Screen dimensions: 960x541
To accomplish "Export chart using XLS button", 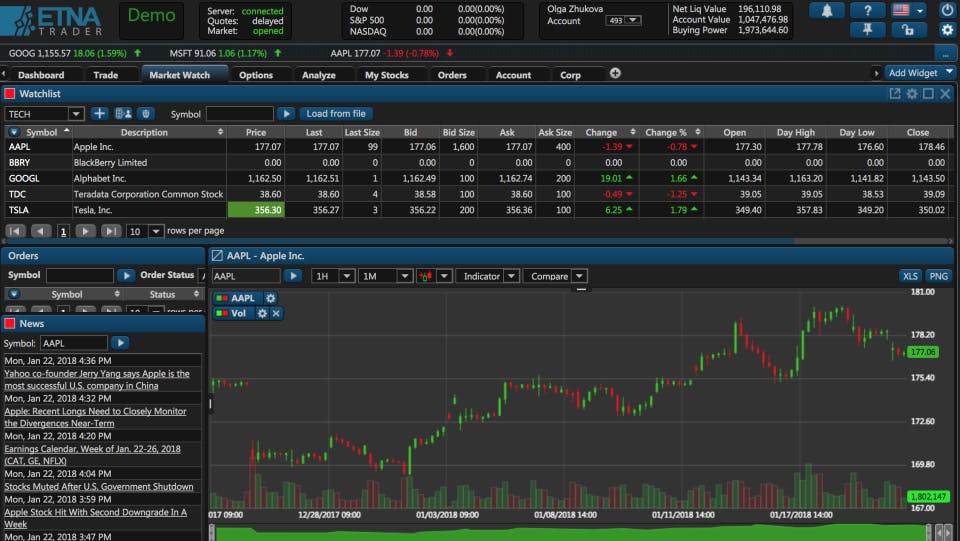I will pyautogui.click(x=910, y=276).
